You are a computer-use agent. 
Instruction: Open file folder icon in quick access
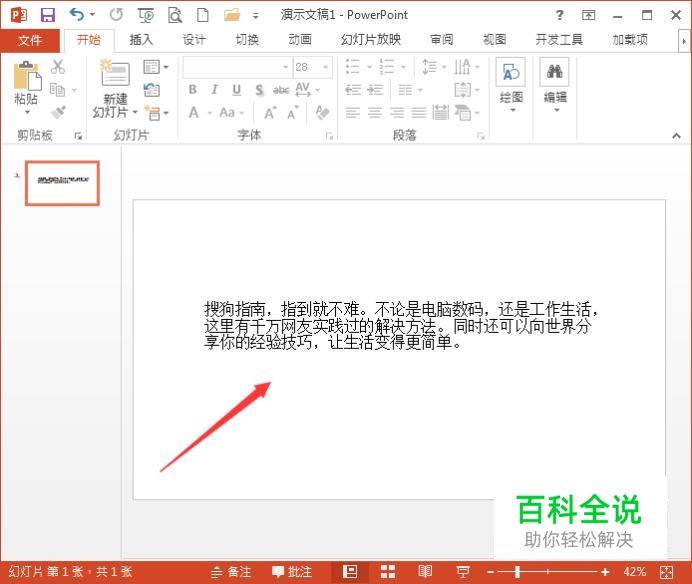pos(232,15)
